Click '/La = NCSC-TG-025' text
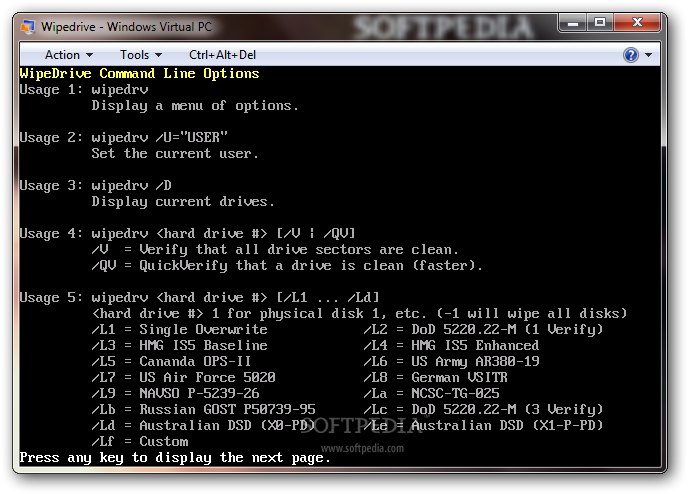Screen dimensions: 688x494 click(x=431, y=394)
